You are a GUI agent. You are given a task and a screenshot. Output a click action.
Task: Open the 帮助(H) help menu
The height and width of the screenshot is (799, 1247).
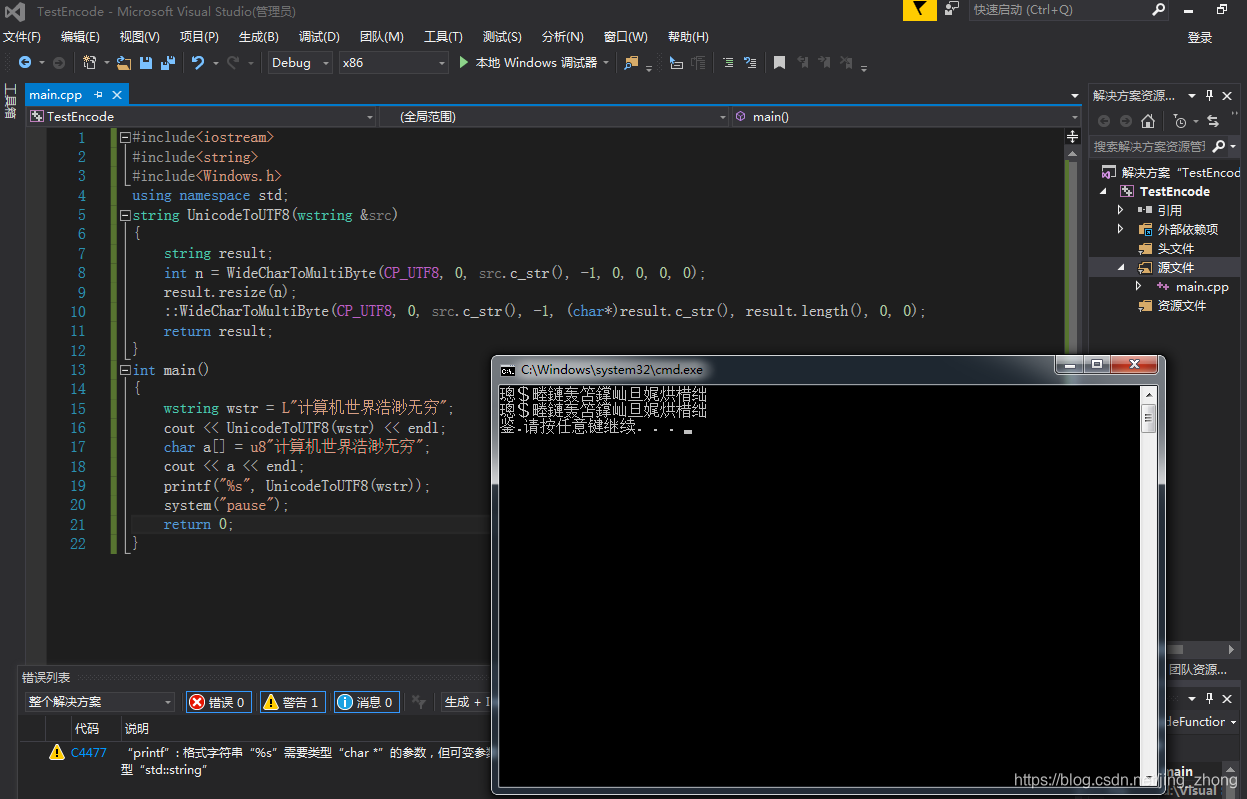tap(688, 37)
